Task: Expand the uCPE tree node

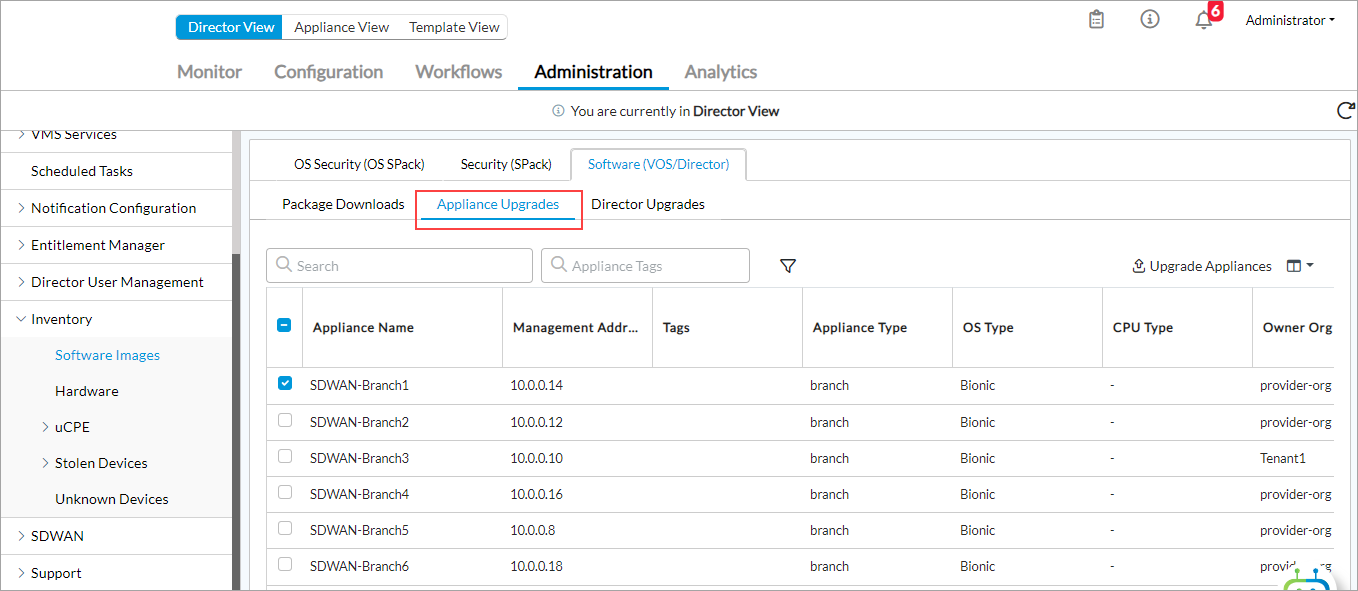Action: pyautogui.click(x=46, y=427)
